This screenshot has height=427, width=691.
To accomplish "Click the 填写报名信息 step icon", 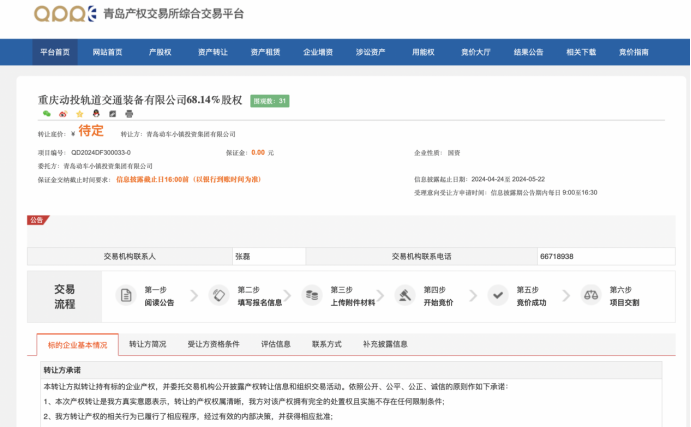I will point(219,295).
